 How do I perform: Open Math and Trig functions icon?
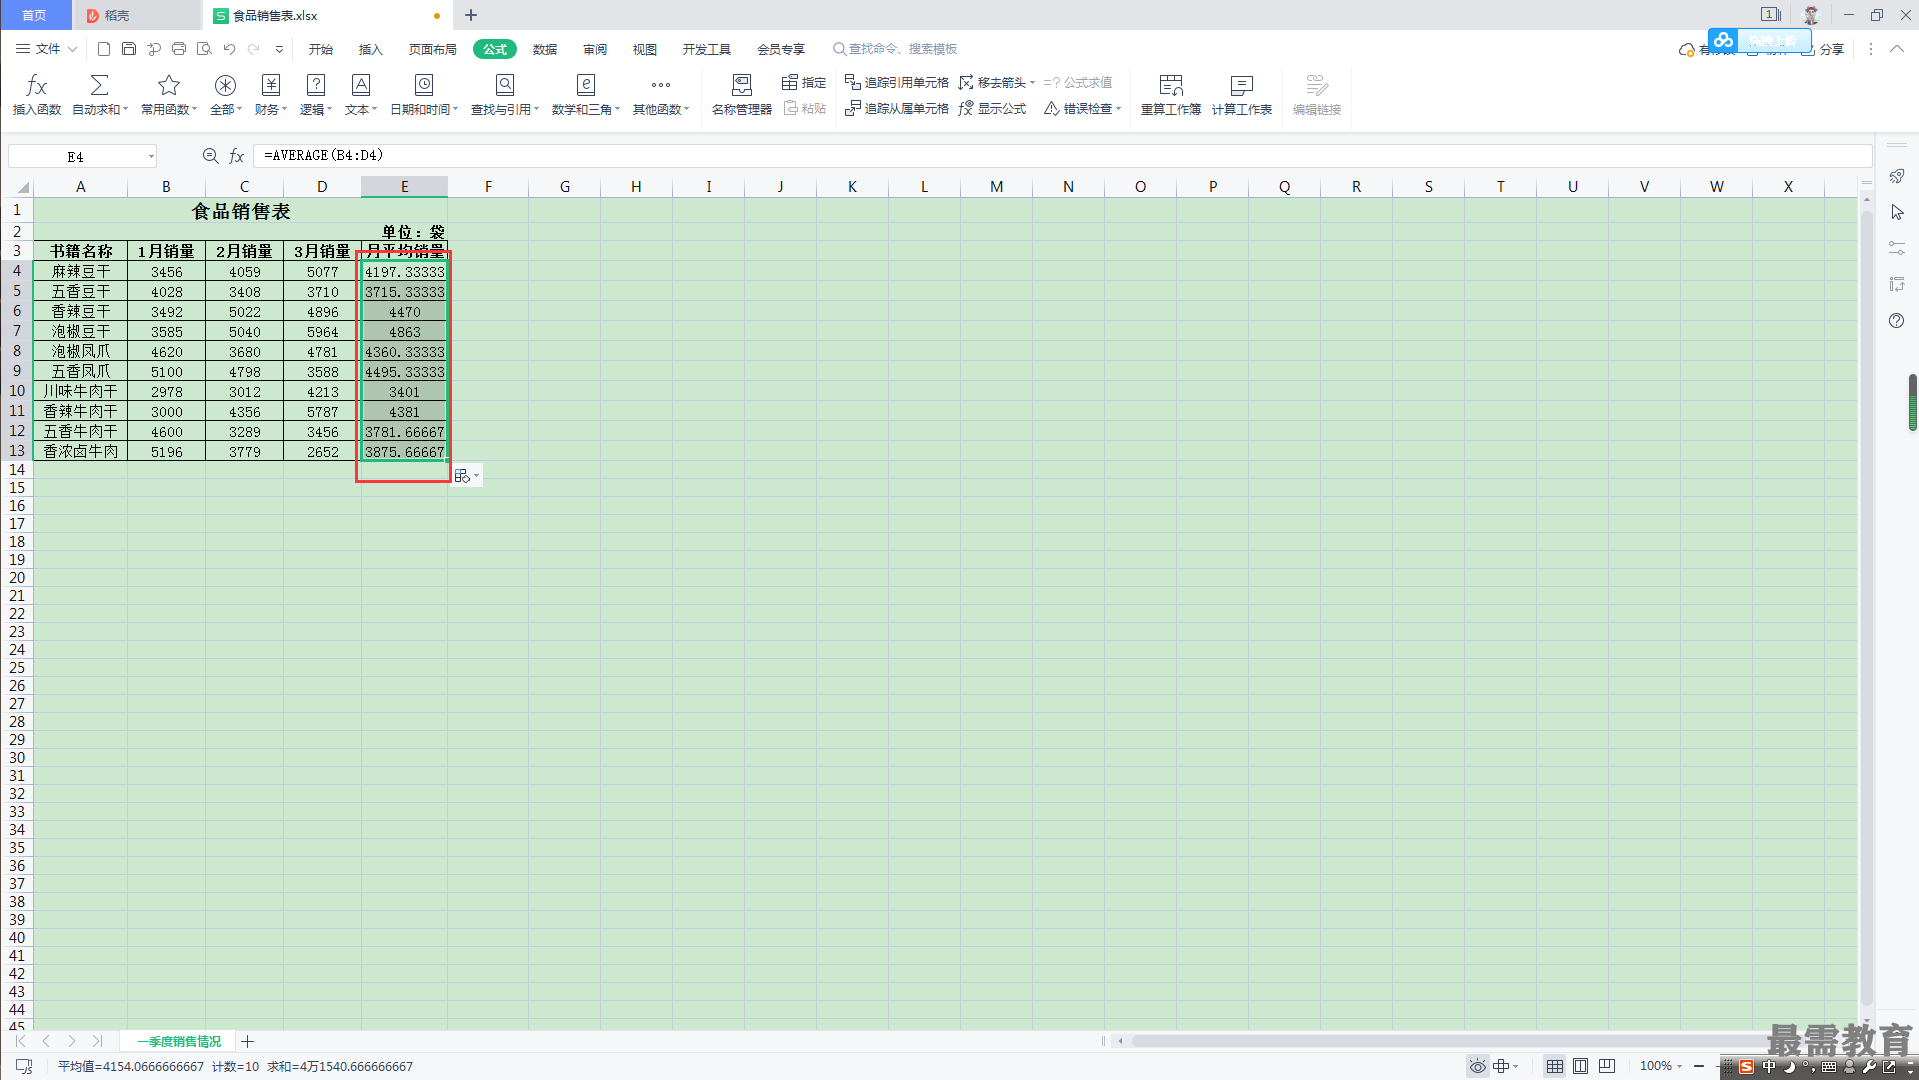click(x=586, y=86)
